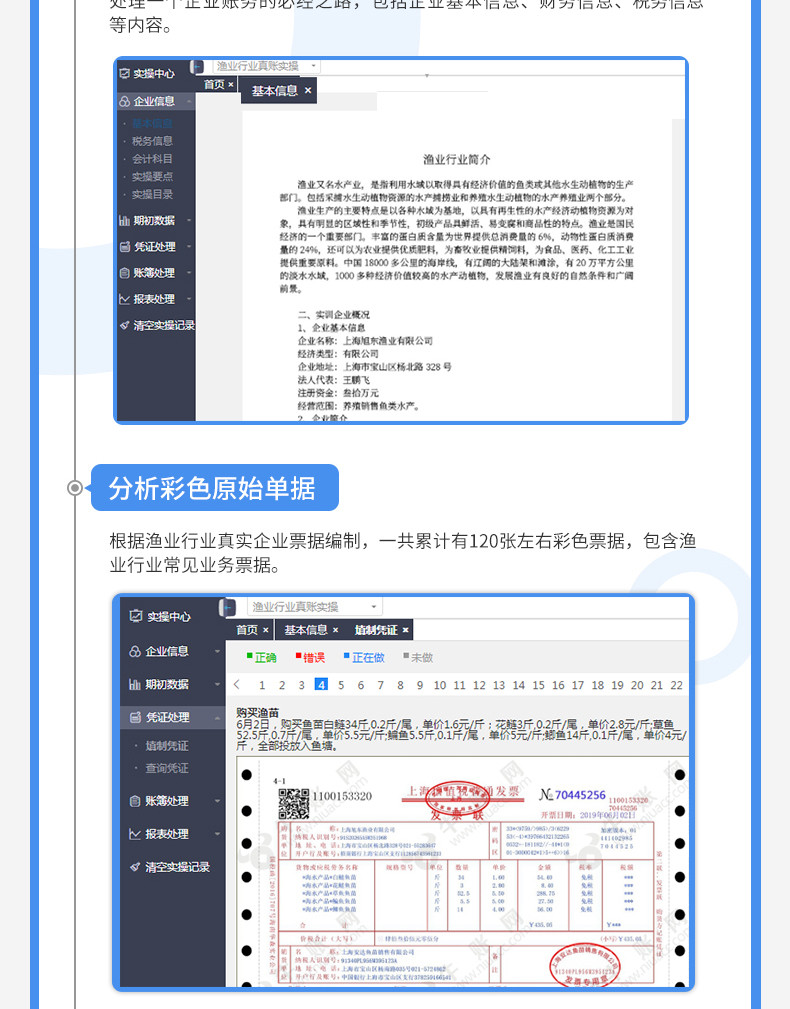The width and height of the screenshot is (790, 1009).
Task: Click the red 错误 status legend
Action: (310, 657)
